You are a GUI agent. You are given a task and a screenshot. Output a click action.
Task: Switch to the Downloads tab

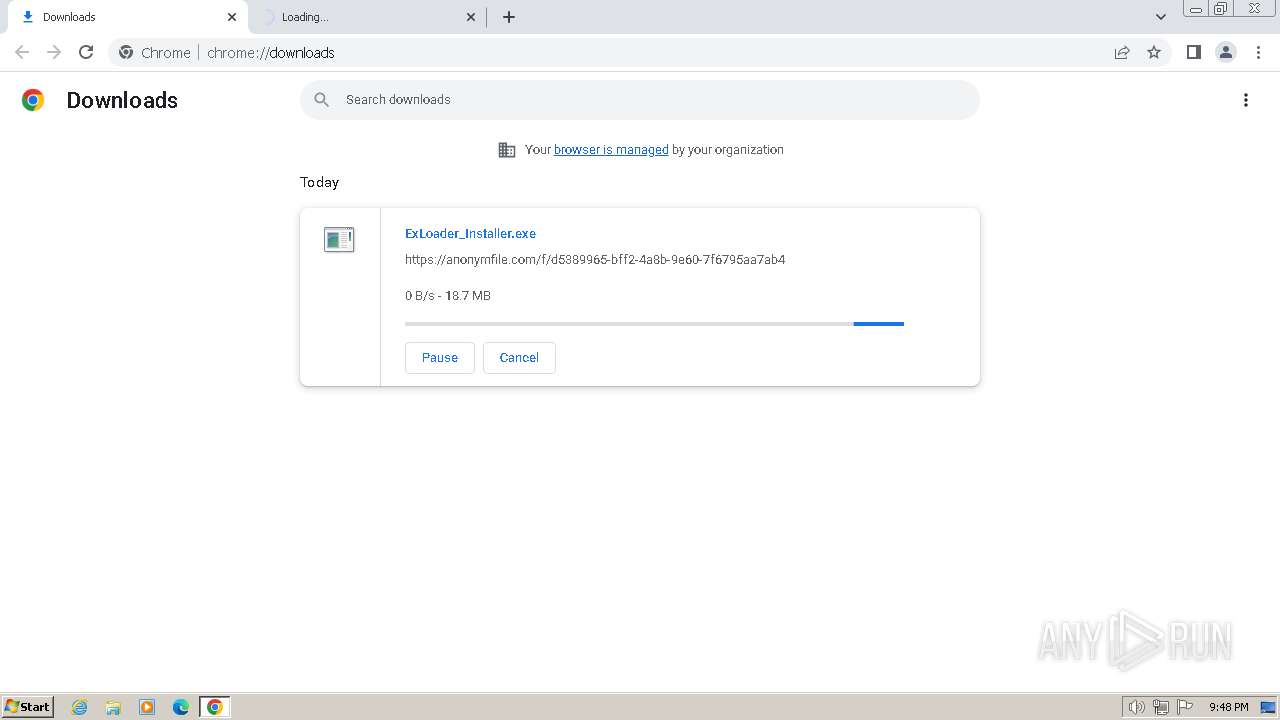128,17
